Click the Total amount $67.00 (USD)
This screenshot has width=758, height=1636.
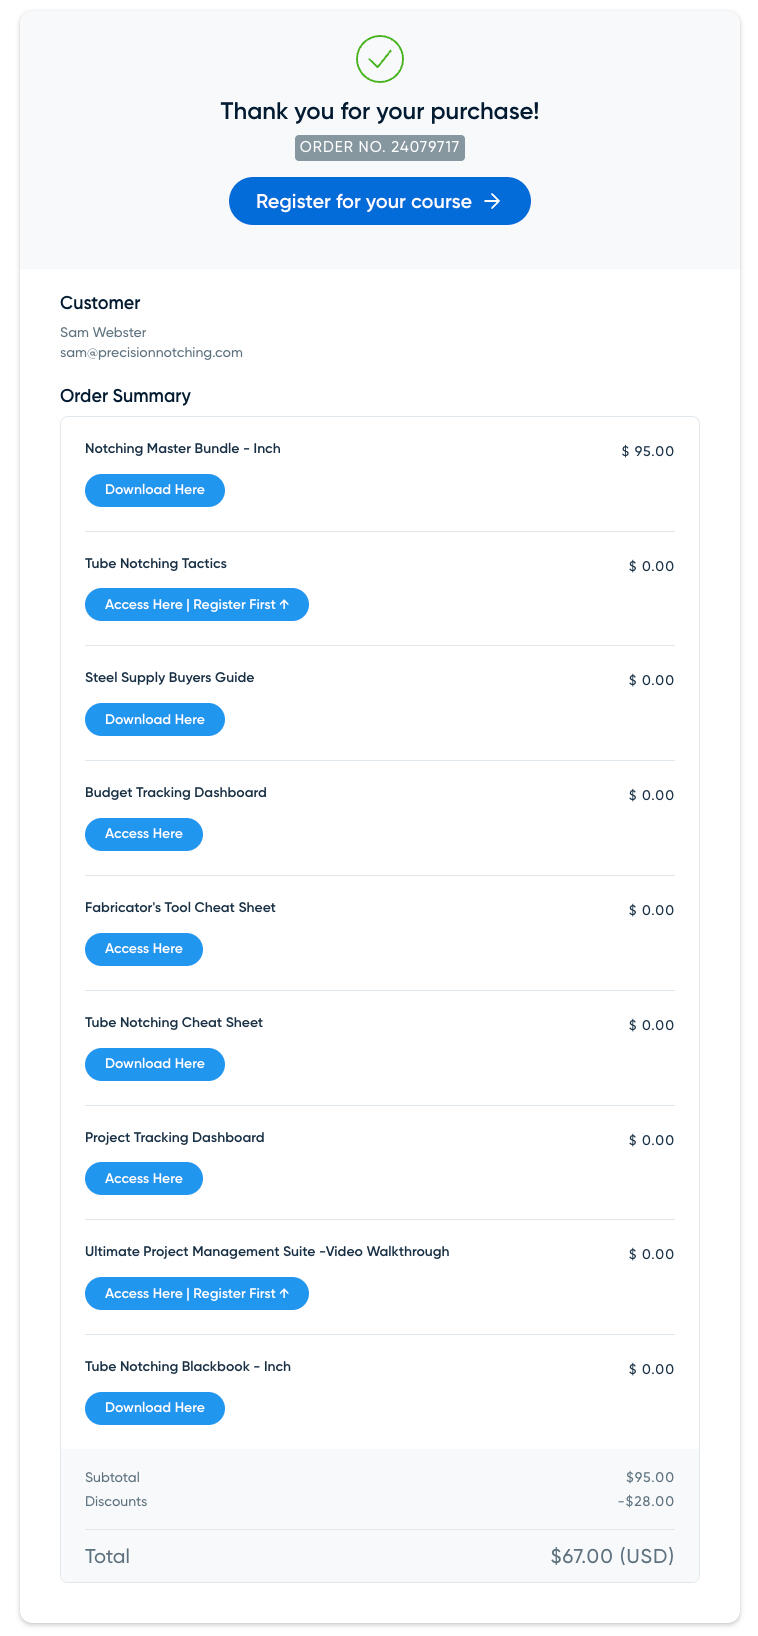coord(612,1556)
